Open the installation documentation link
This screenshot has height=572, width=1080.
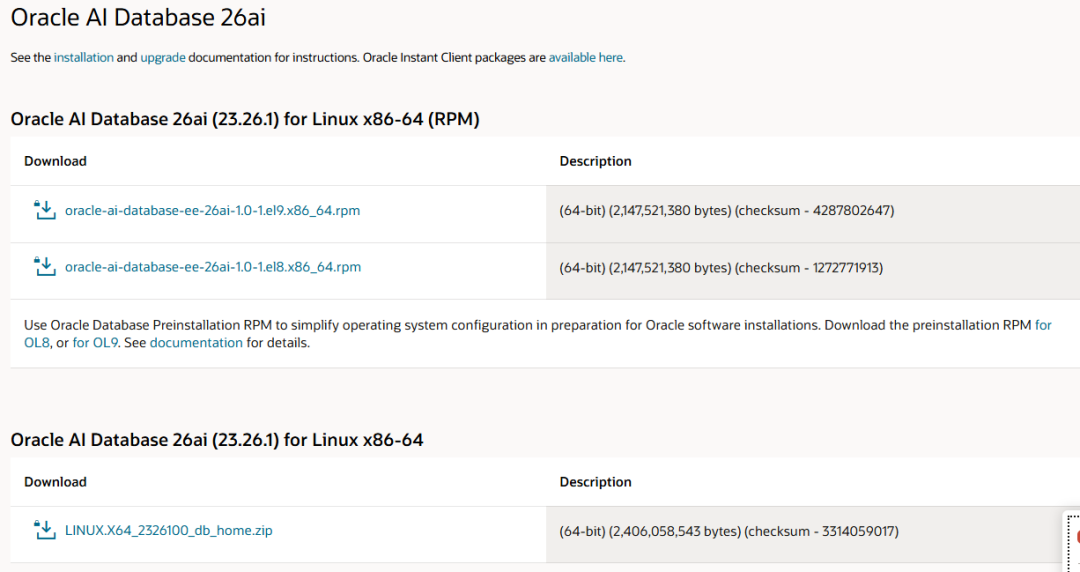[83, 57]
